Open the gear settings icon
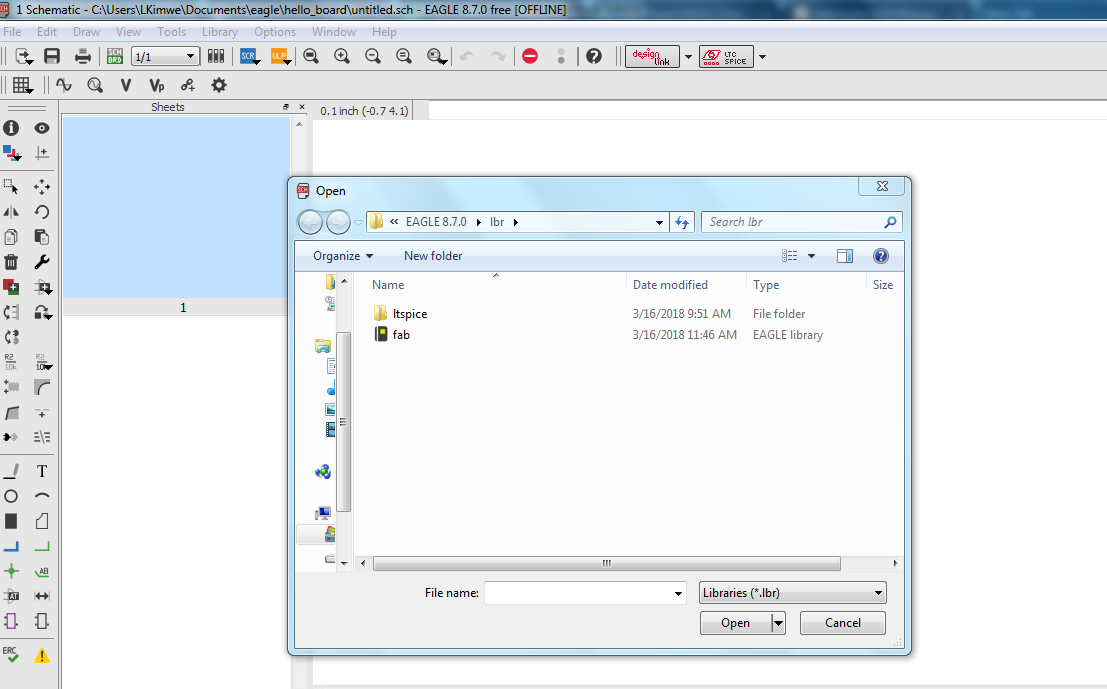The image size is (1107, 689). (x=219, y=85)
